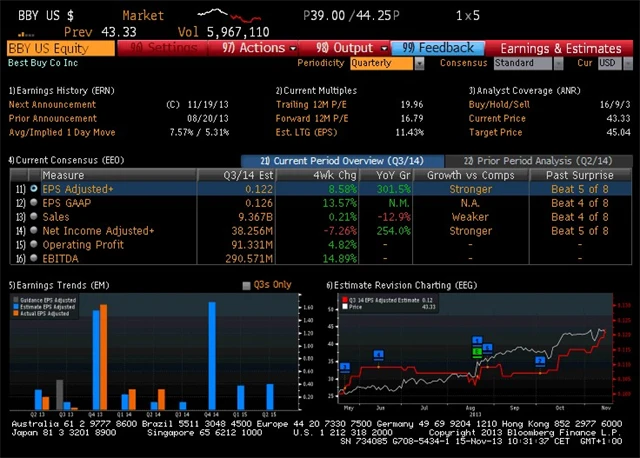
Task: Click the BBY US Equity ticker field
Action: point(60,48)
